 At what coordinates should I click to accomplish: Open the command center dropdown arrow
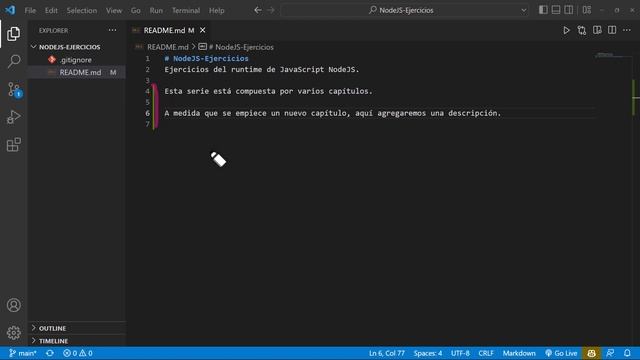click(524, 10)
